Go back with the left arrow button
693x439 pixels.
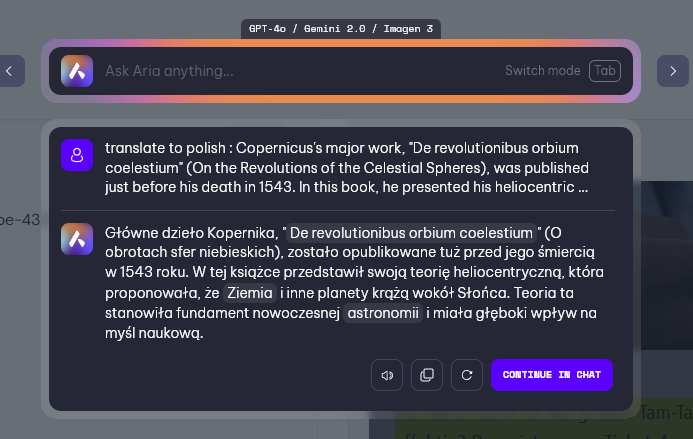point(11,71)
